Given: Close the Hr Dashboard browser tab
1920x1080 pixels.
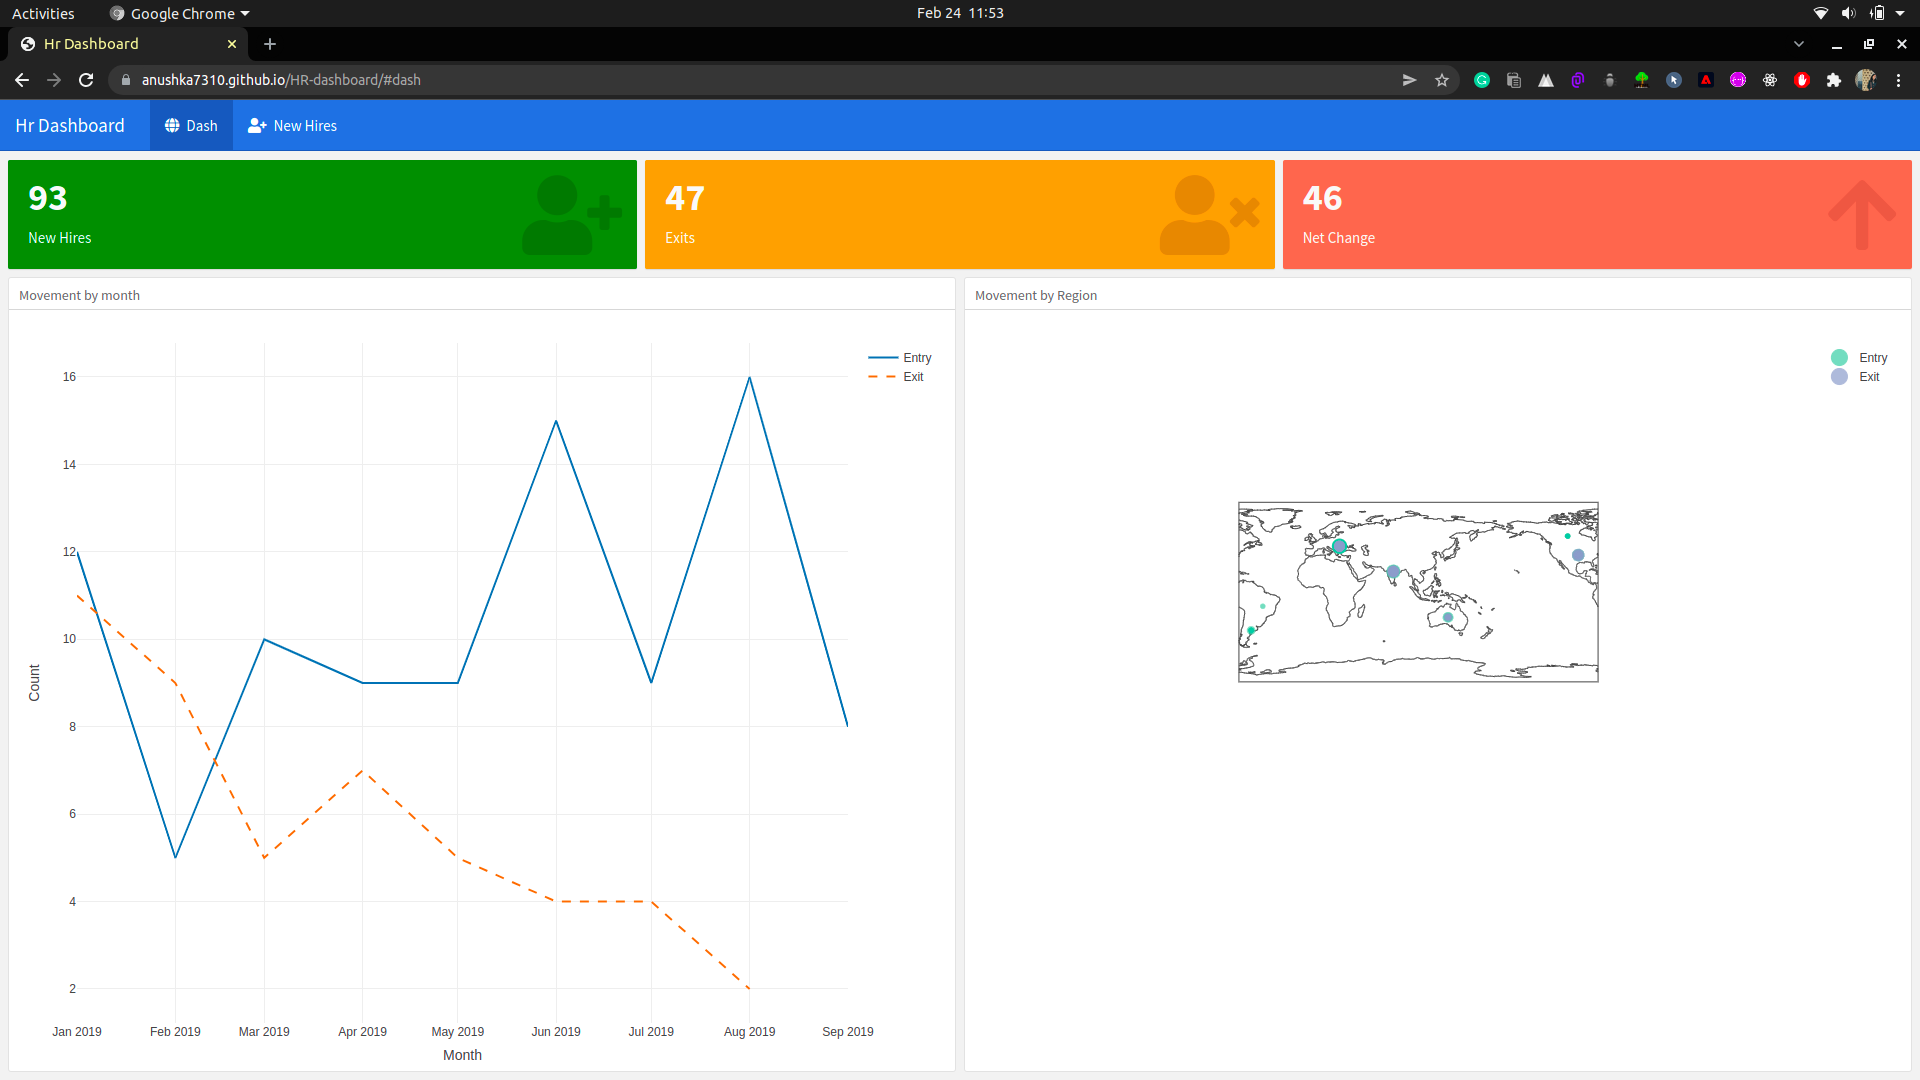Looking at the screenshot, I should point(232,44).
